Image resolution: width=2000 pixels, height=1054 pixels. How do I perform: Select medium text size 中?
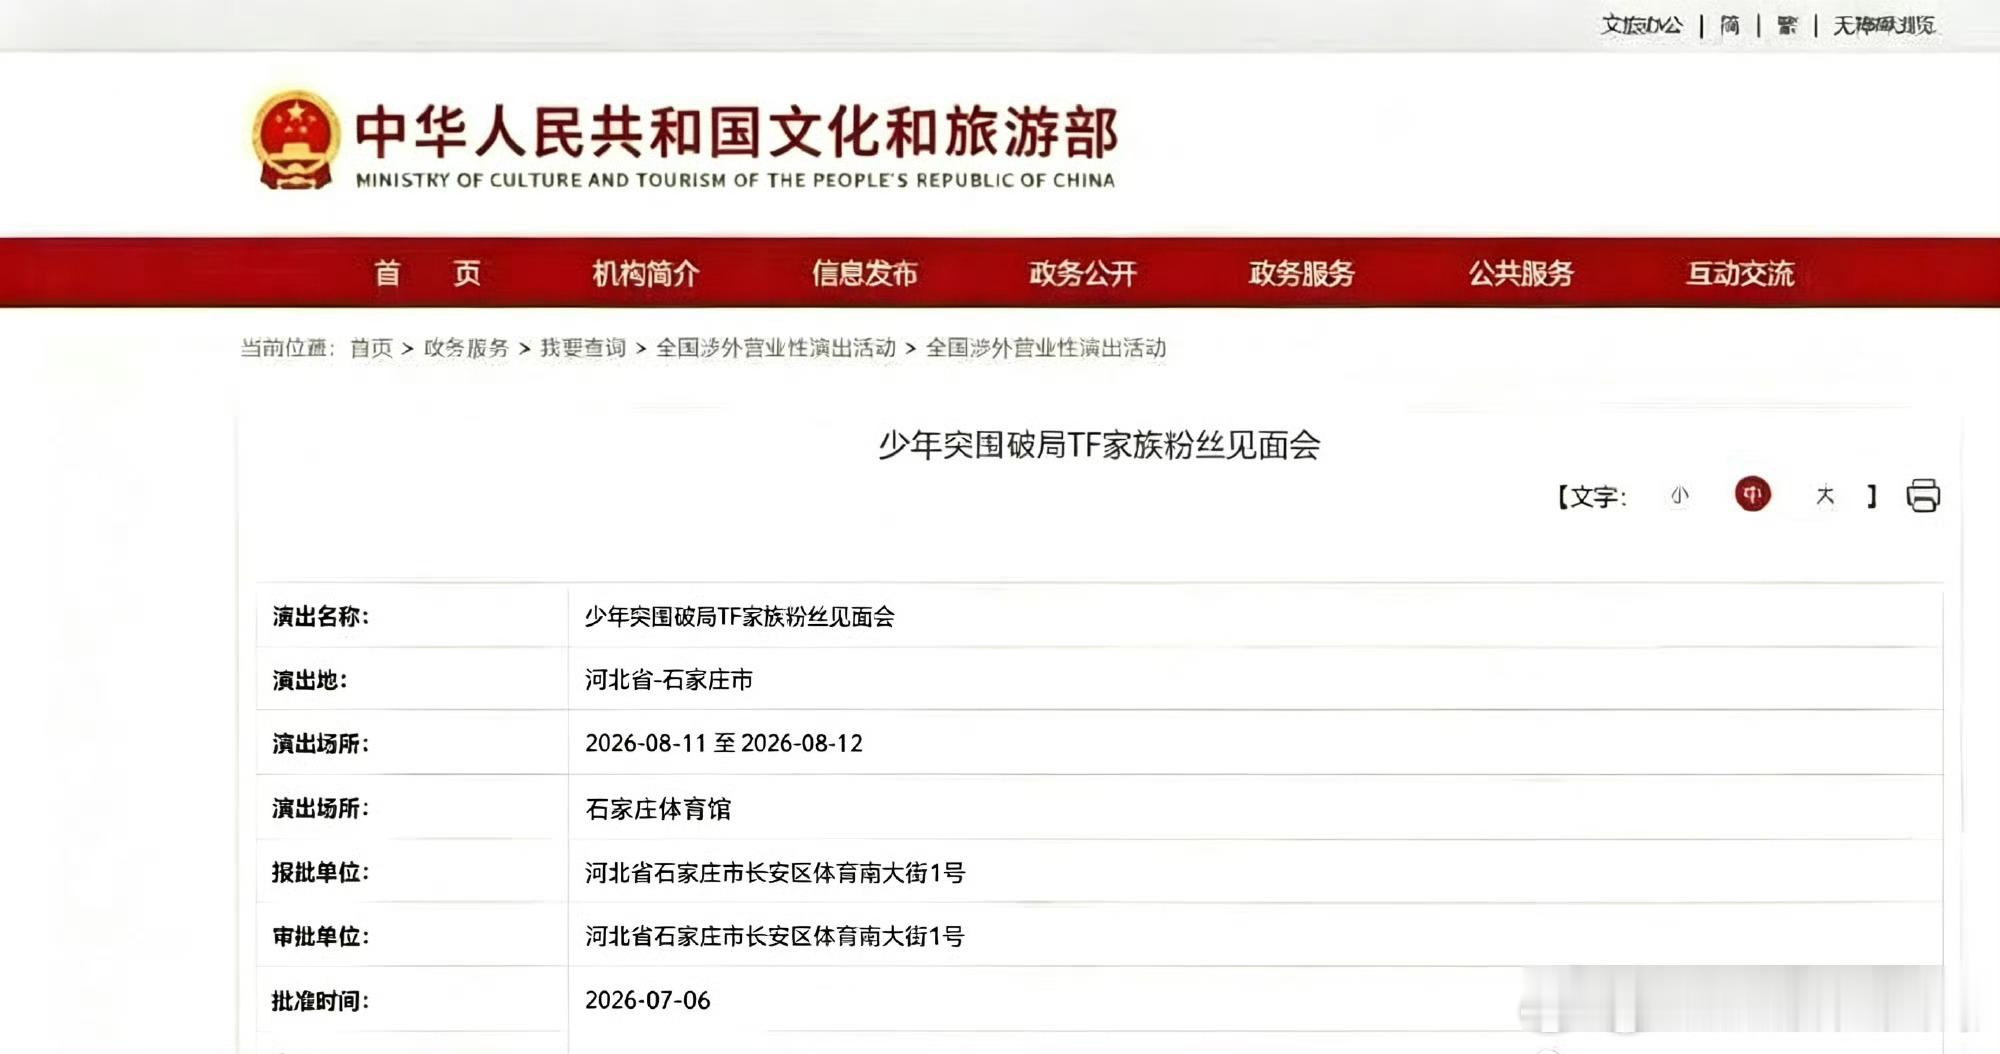point(1752,494)
